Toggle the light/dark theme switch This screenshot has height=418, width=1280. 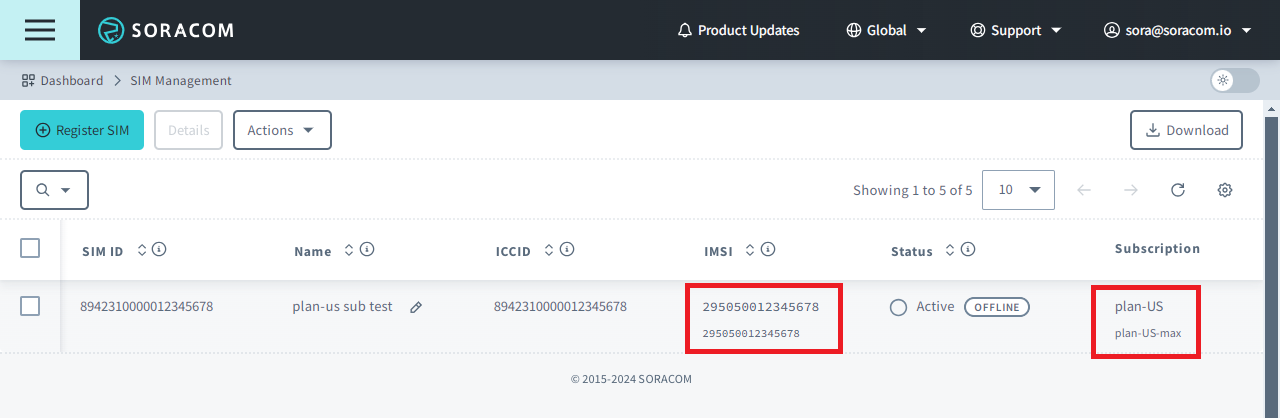(x=1234, y=81)
